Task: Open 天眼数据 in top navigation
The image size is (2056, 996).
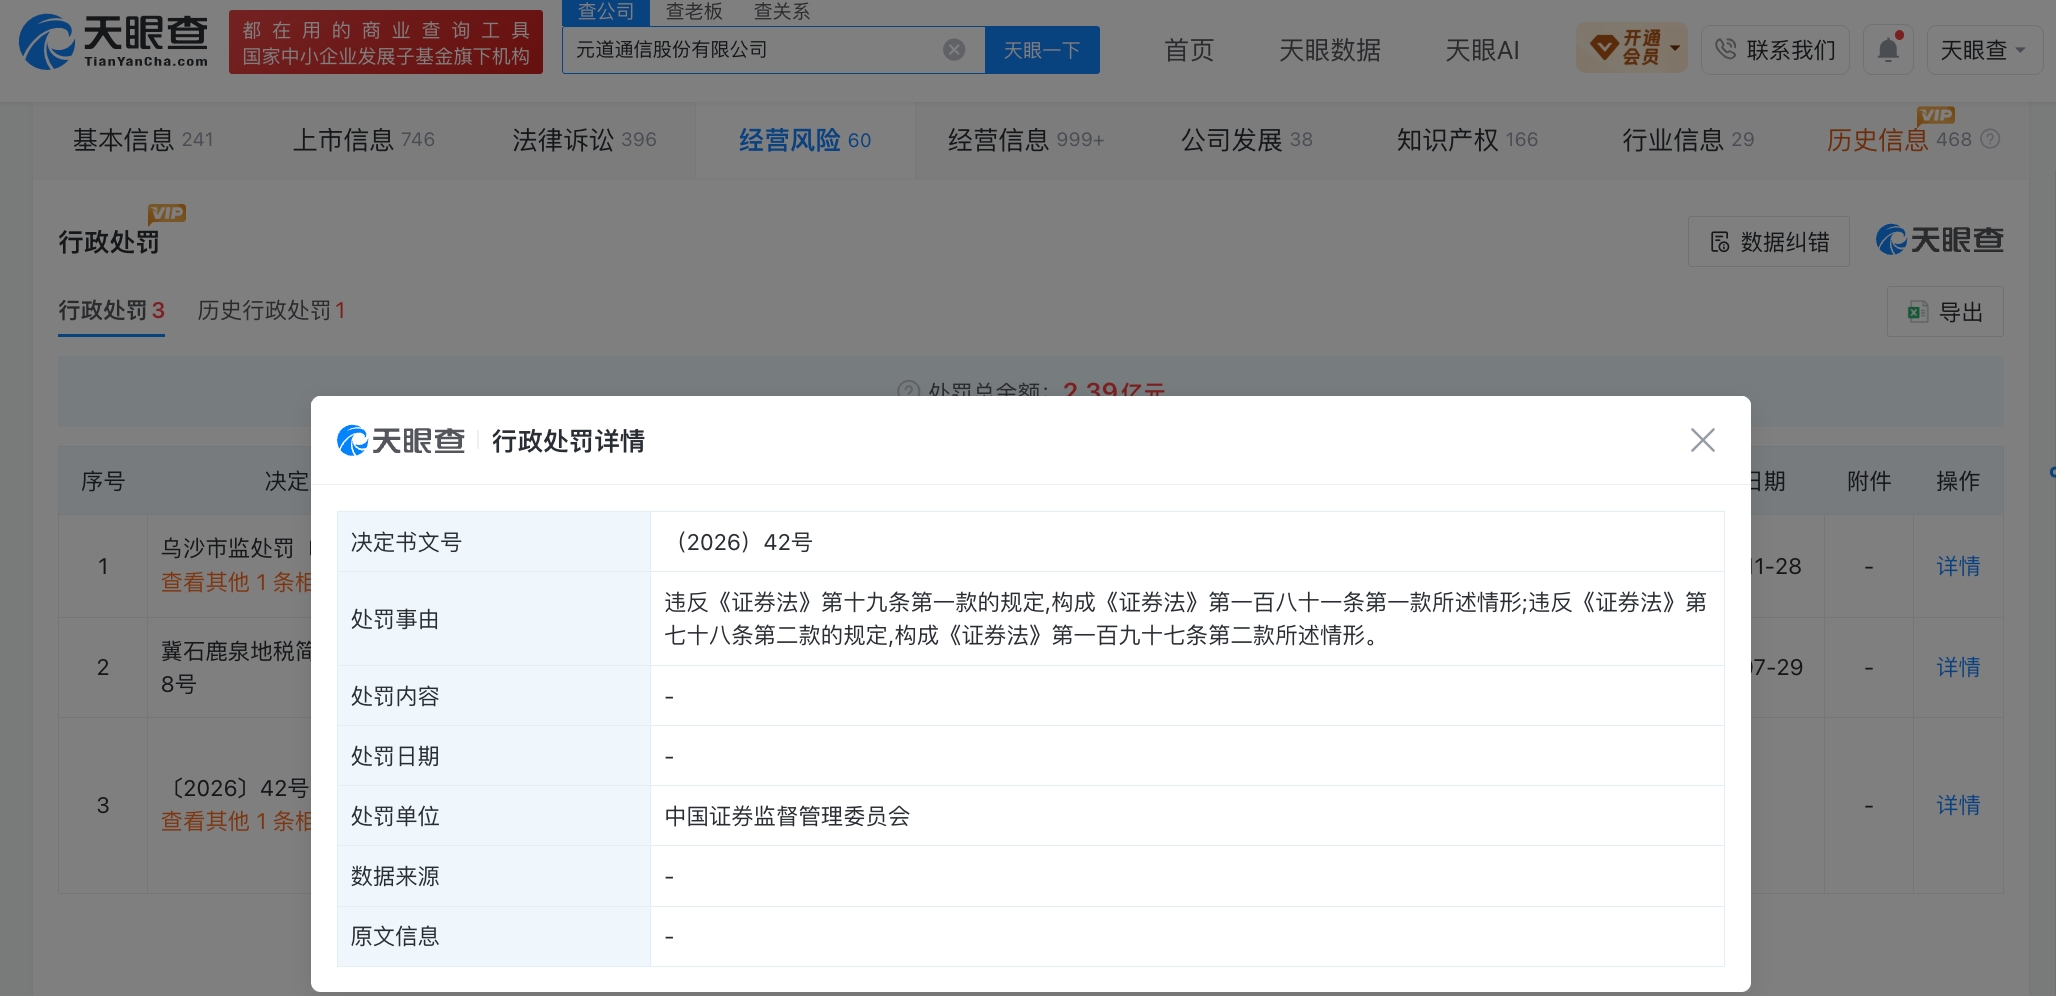Action: [x=1330, y=50]
